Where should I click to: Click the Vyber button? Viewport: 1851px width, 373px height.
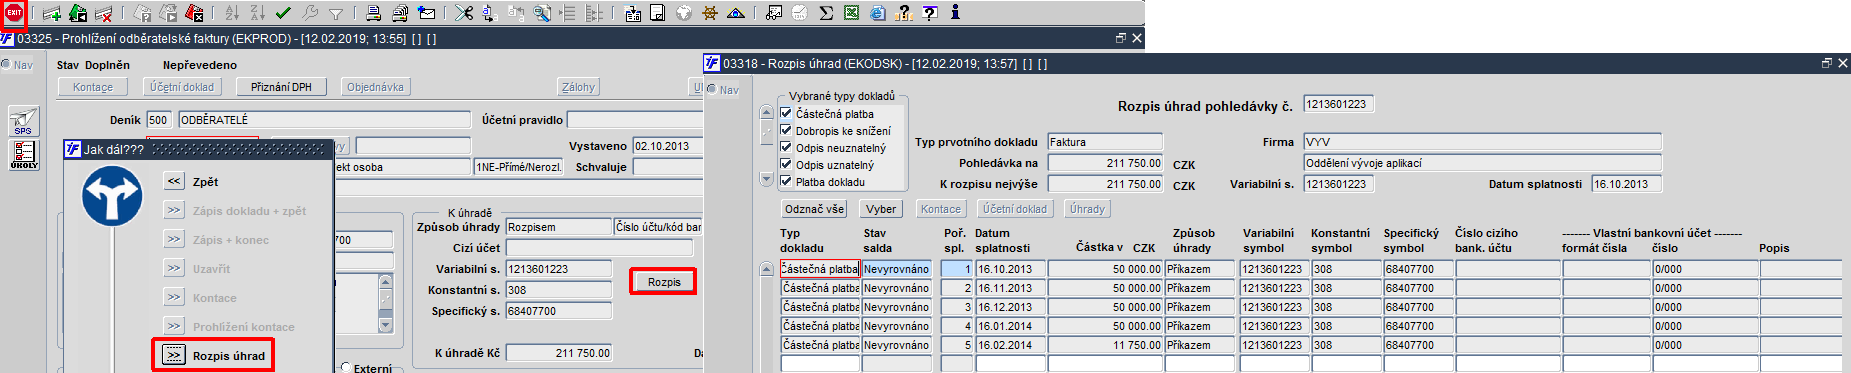click(881, 209)
